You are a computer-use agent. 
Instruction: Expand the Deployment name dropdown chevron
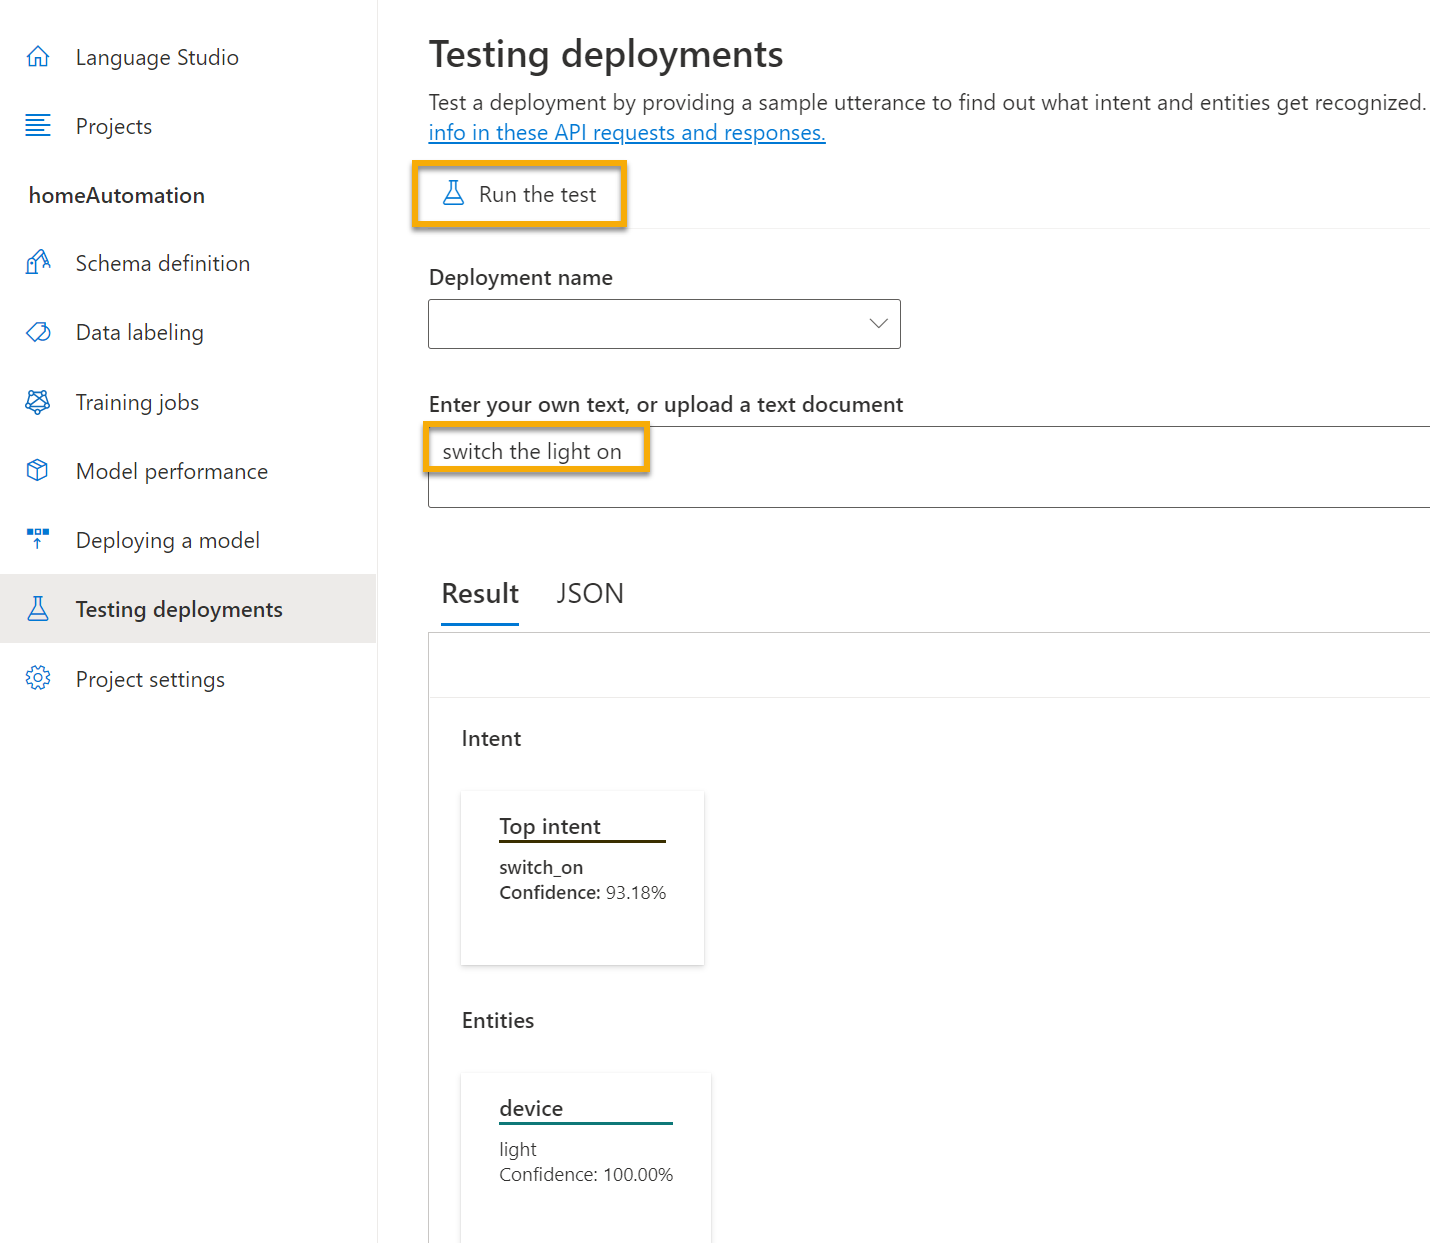878,324
